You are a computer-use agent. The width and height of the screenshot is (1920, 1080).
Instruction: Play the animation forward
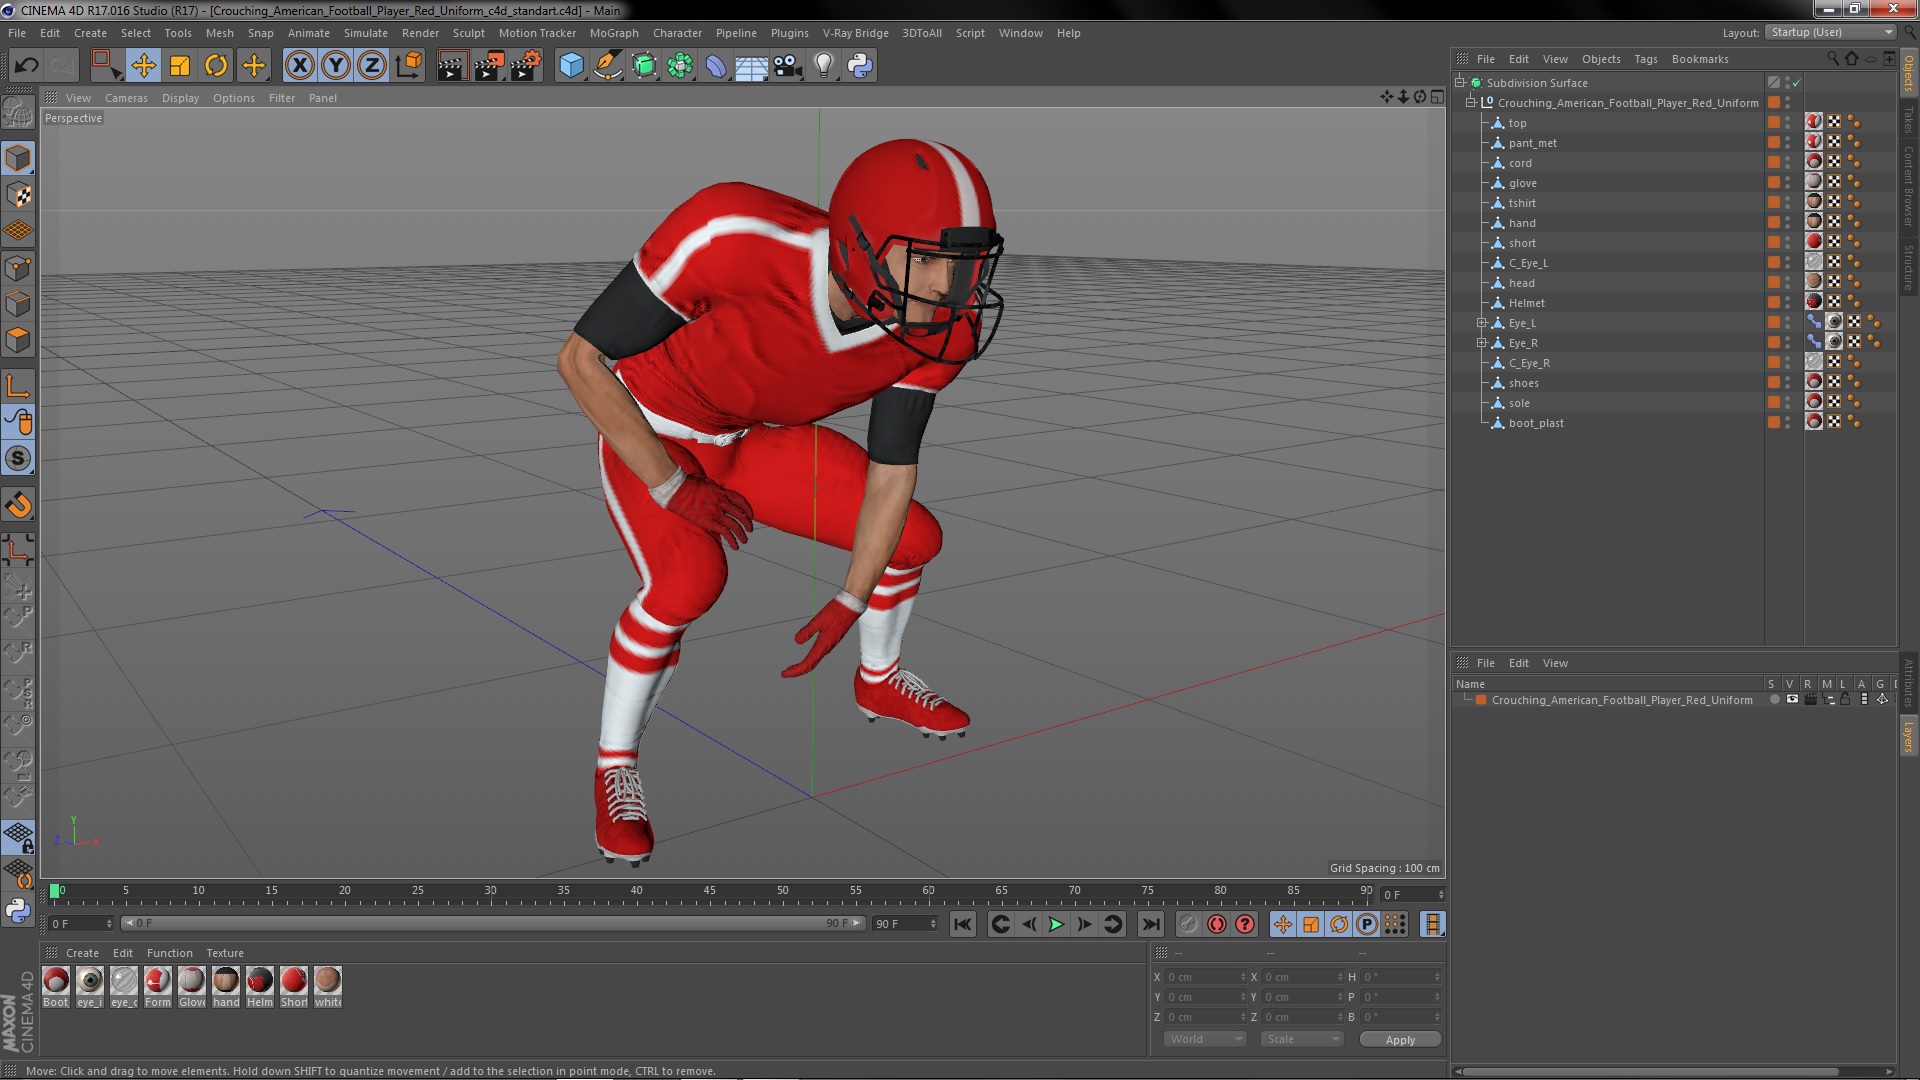click(x=1056, y=924)
